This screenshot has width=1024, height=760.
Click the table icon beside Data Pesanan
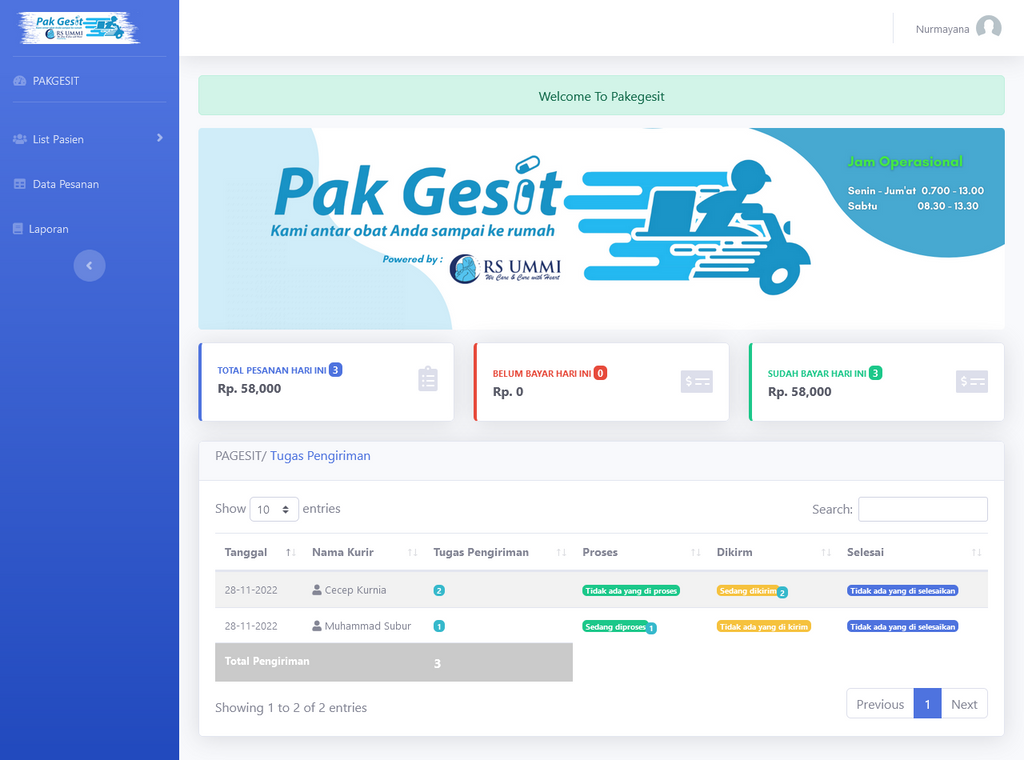pyautogui.click(x=20, y=184)
